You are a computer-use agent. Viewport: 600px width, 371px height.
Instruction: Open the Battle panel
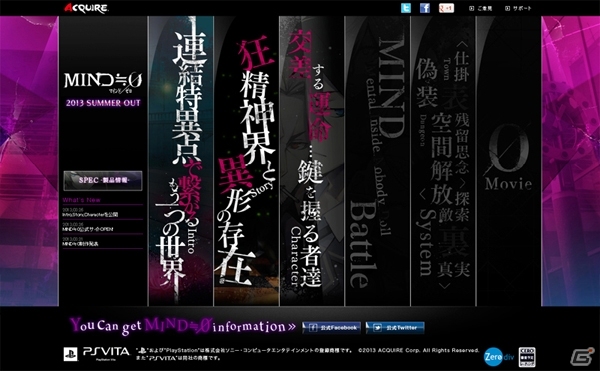tap(378, 161)
